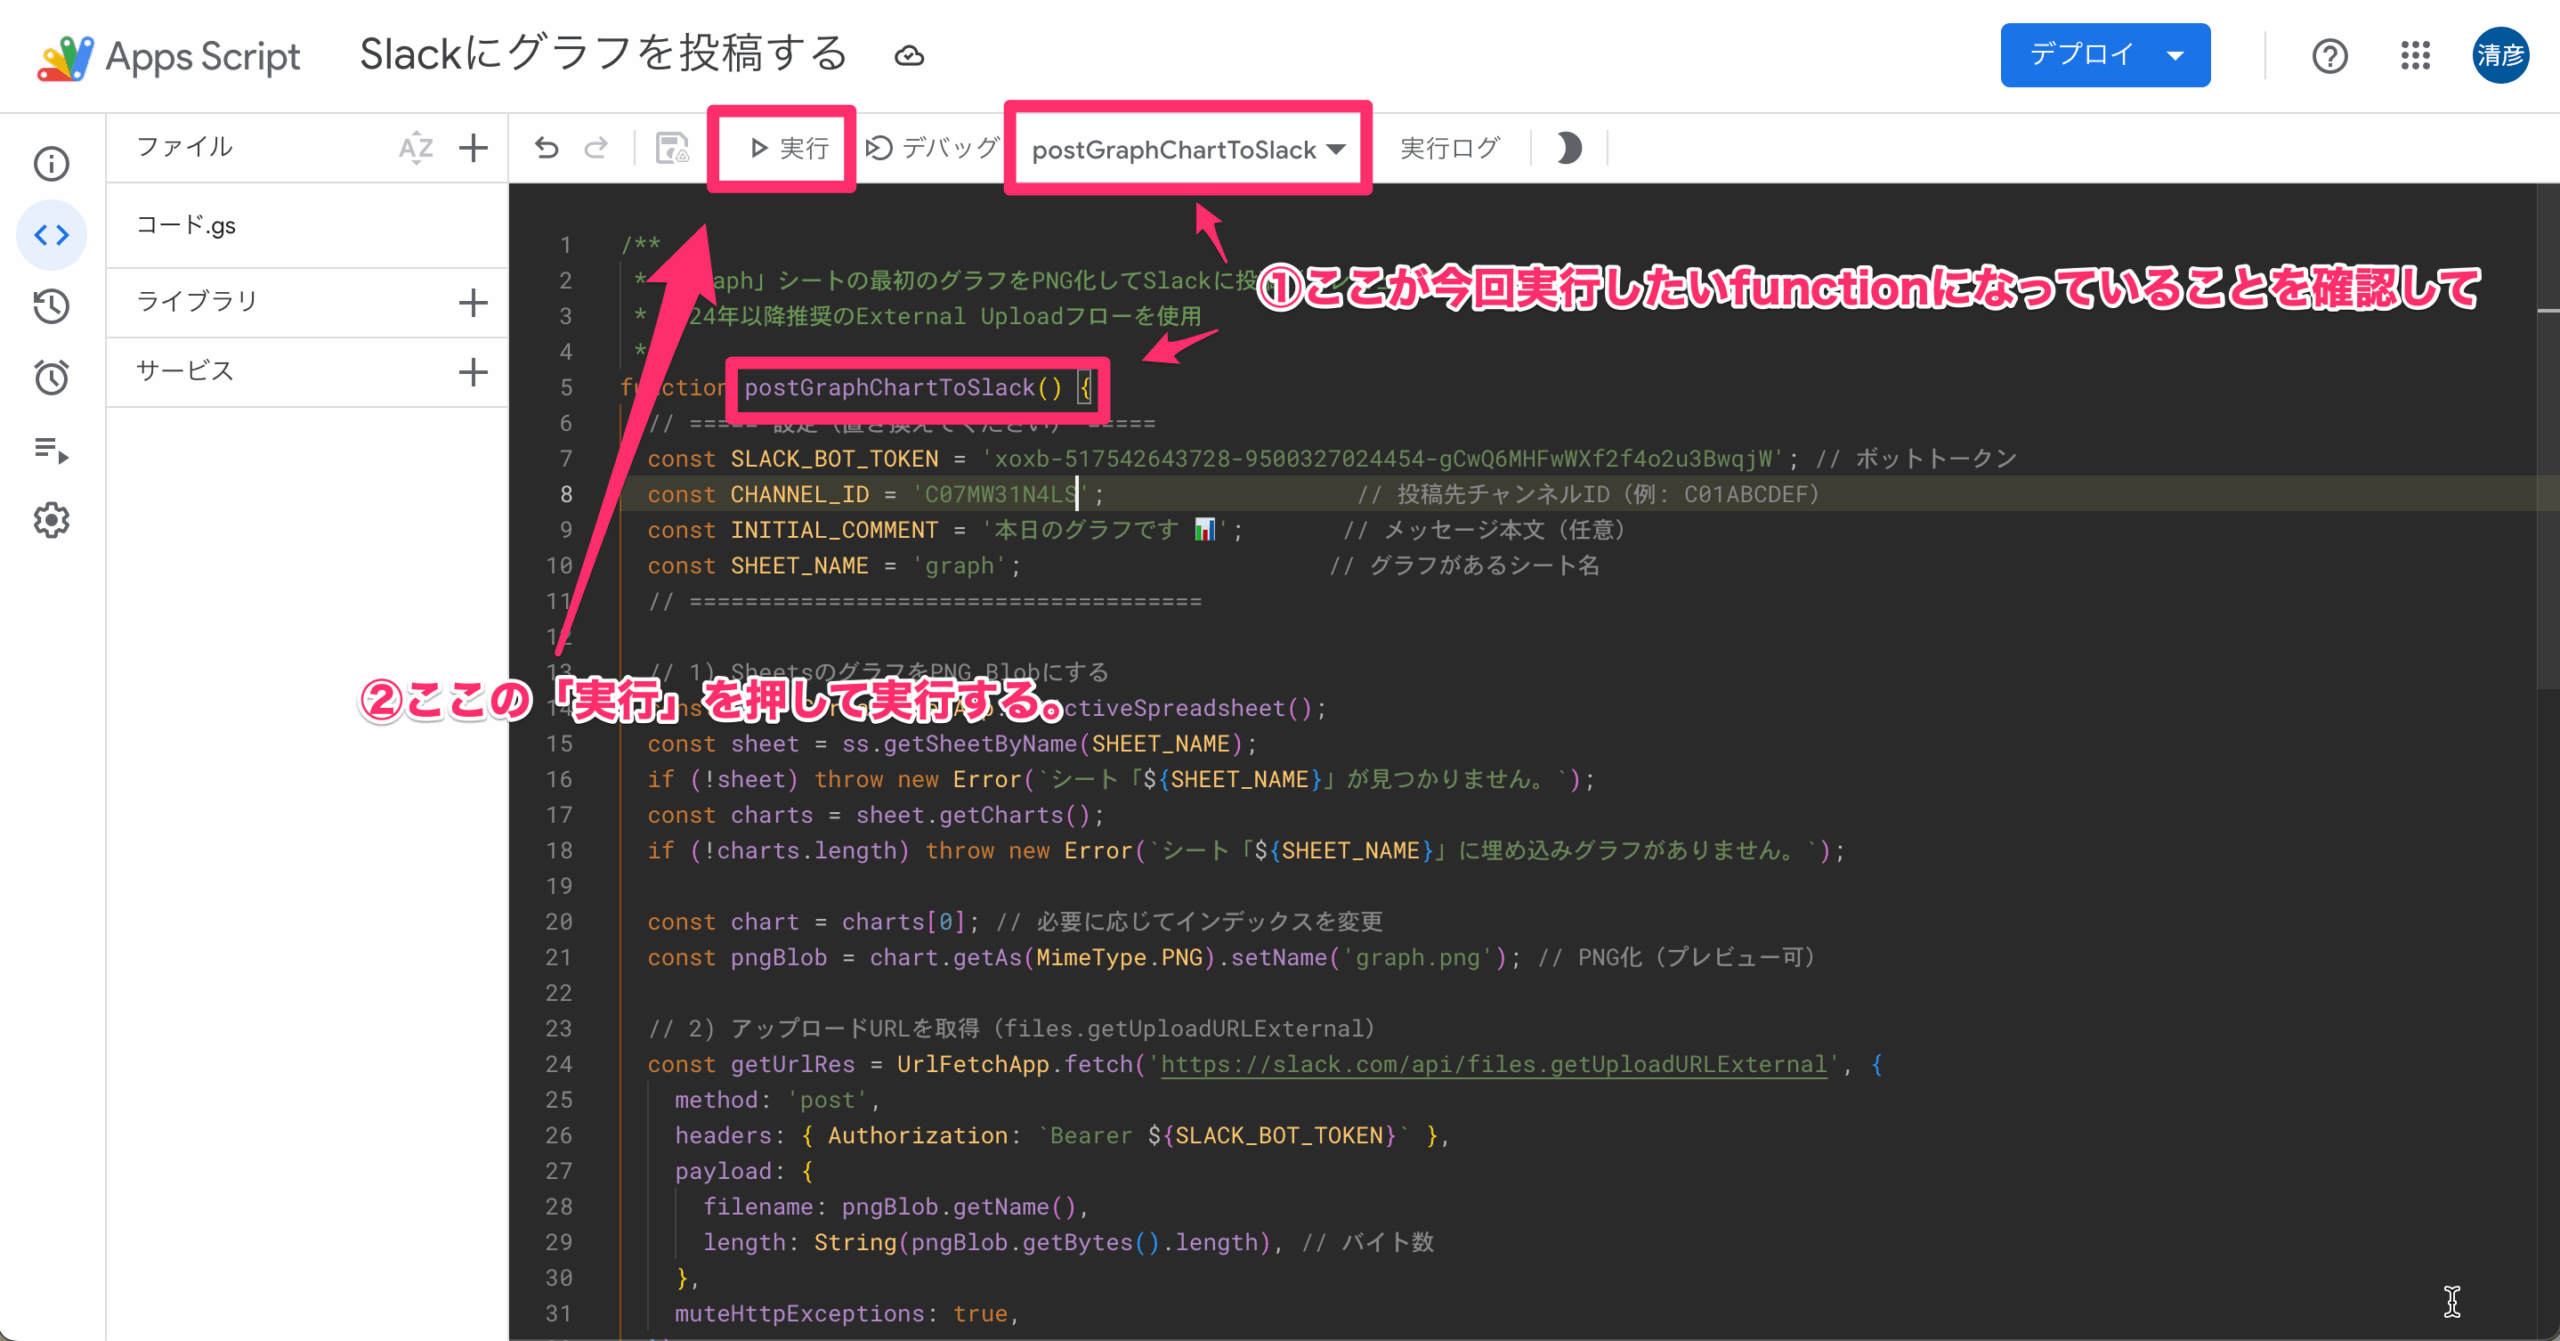
Task: Click the headers Authorization Bearer line
Action: pos(1061,1136)
